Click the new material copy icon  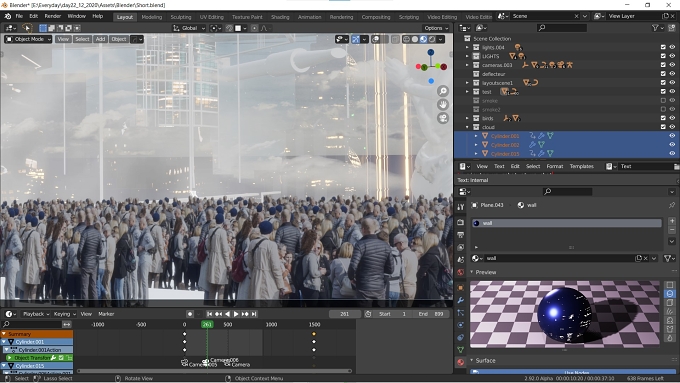638,258
